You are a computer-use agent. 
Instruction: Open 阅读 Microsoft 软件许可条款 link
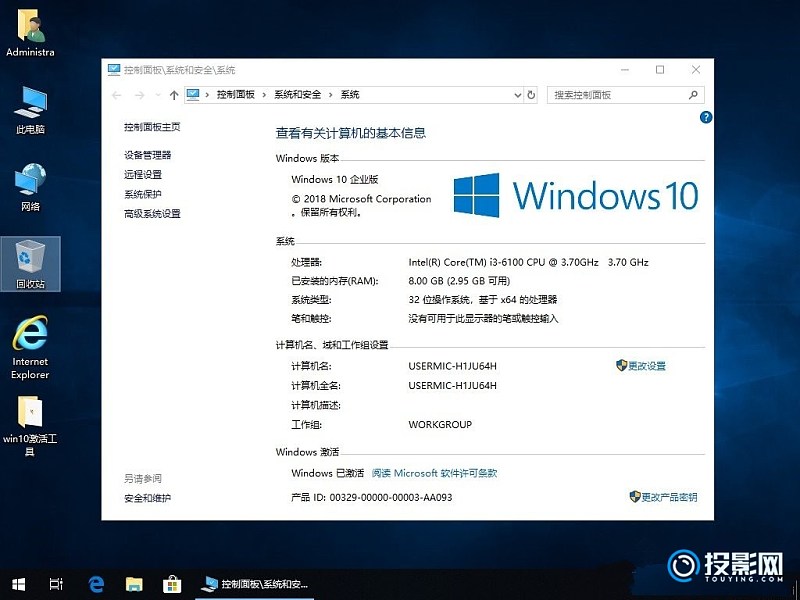tap(434, 473)
